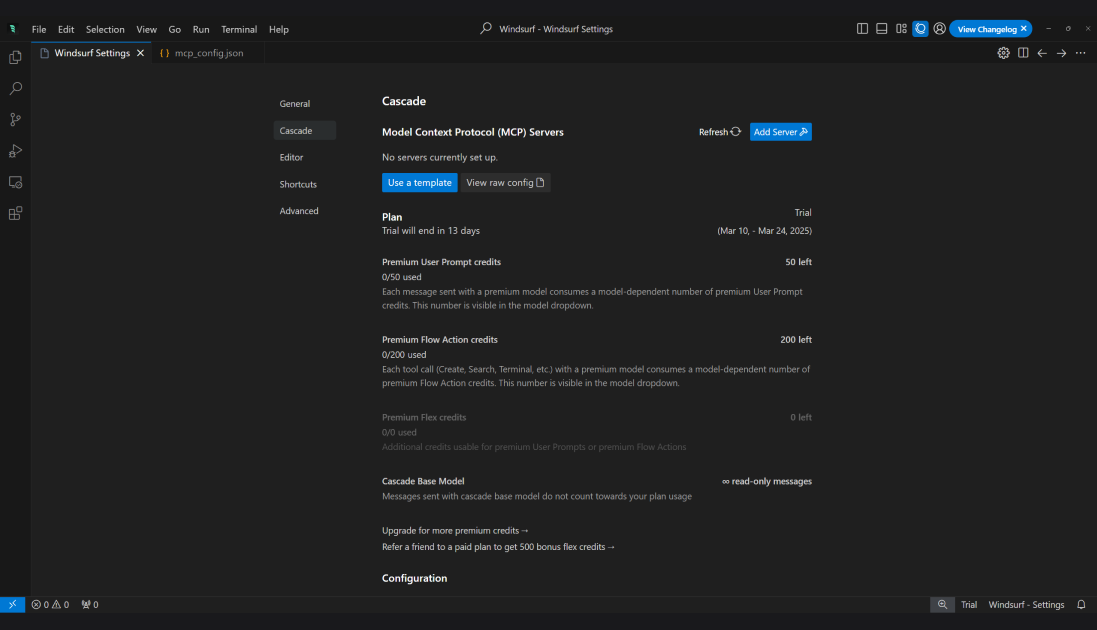
Task: Switch to the mcp_config.json tab
Action: click(x=208, y=53)
